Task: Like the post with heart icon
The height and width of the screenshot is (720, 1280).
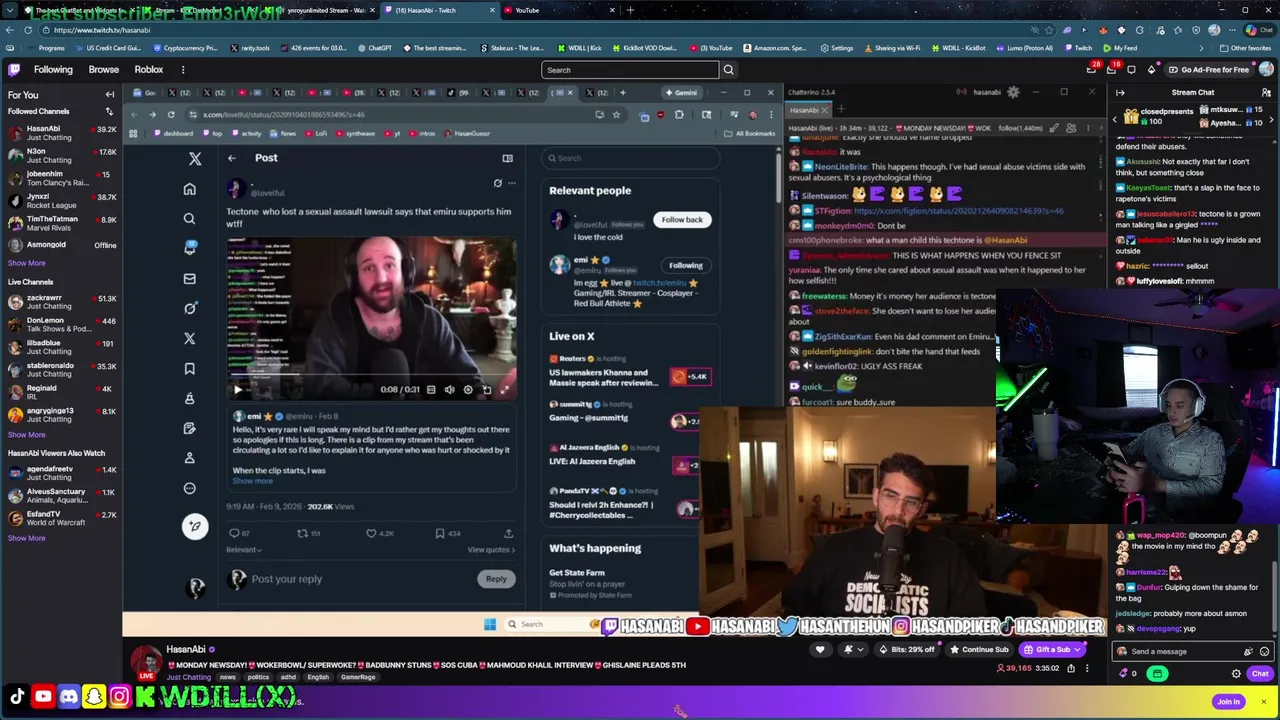Action: pos(371,533)
